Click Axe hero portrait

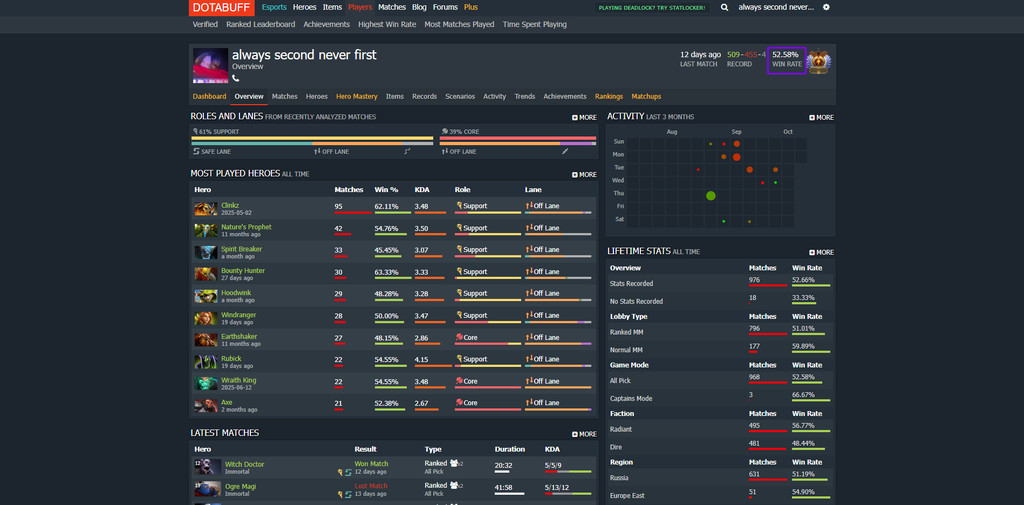[206, 406]
